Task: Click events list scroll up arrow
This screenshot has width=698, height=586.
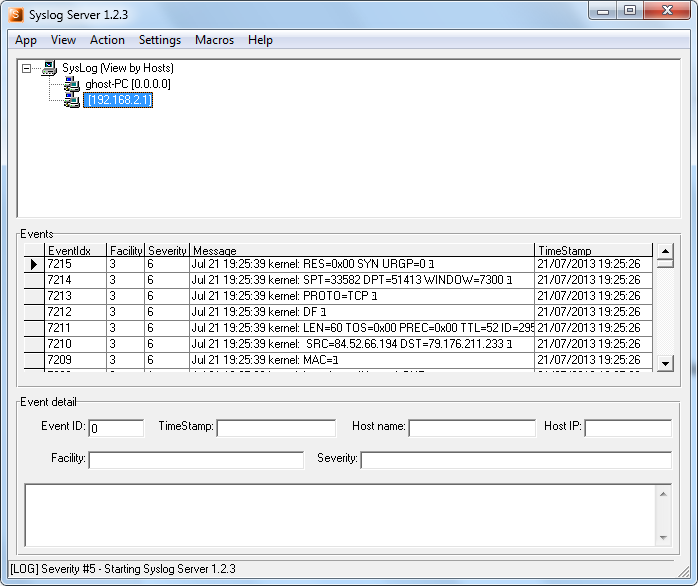Action: tap(665, 251)
